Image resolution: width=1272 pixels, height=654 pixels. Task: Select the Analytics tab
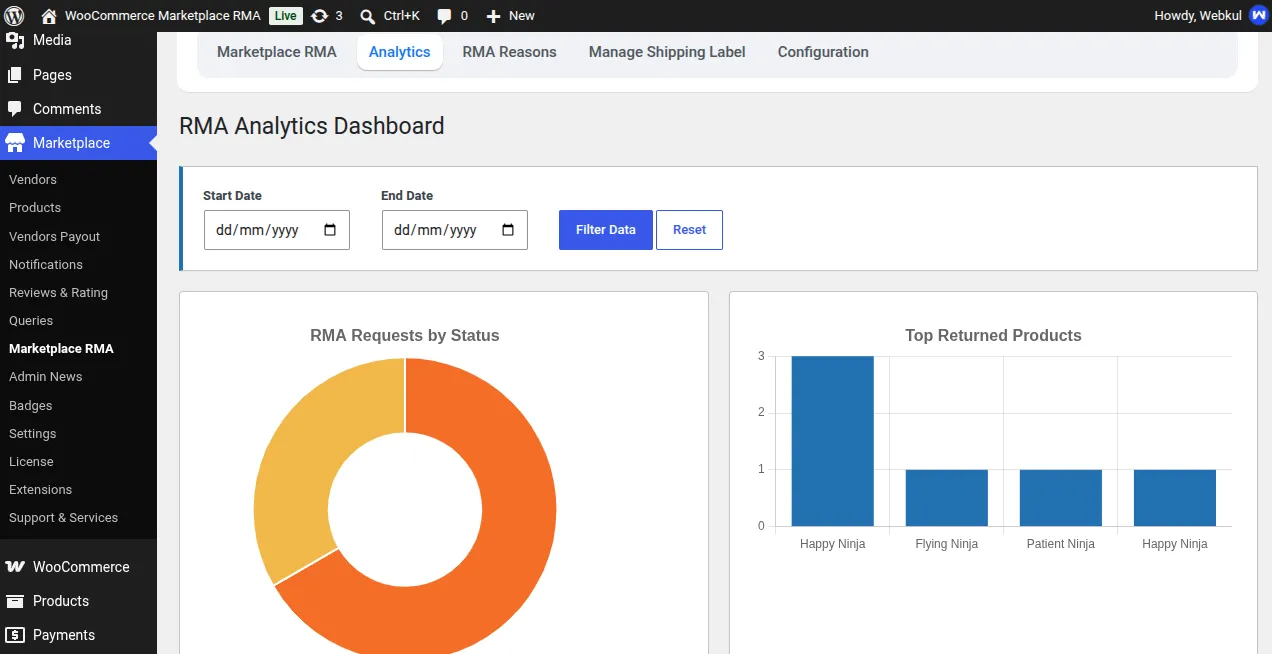pyautogui.click(x=400, y=52)
